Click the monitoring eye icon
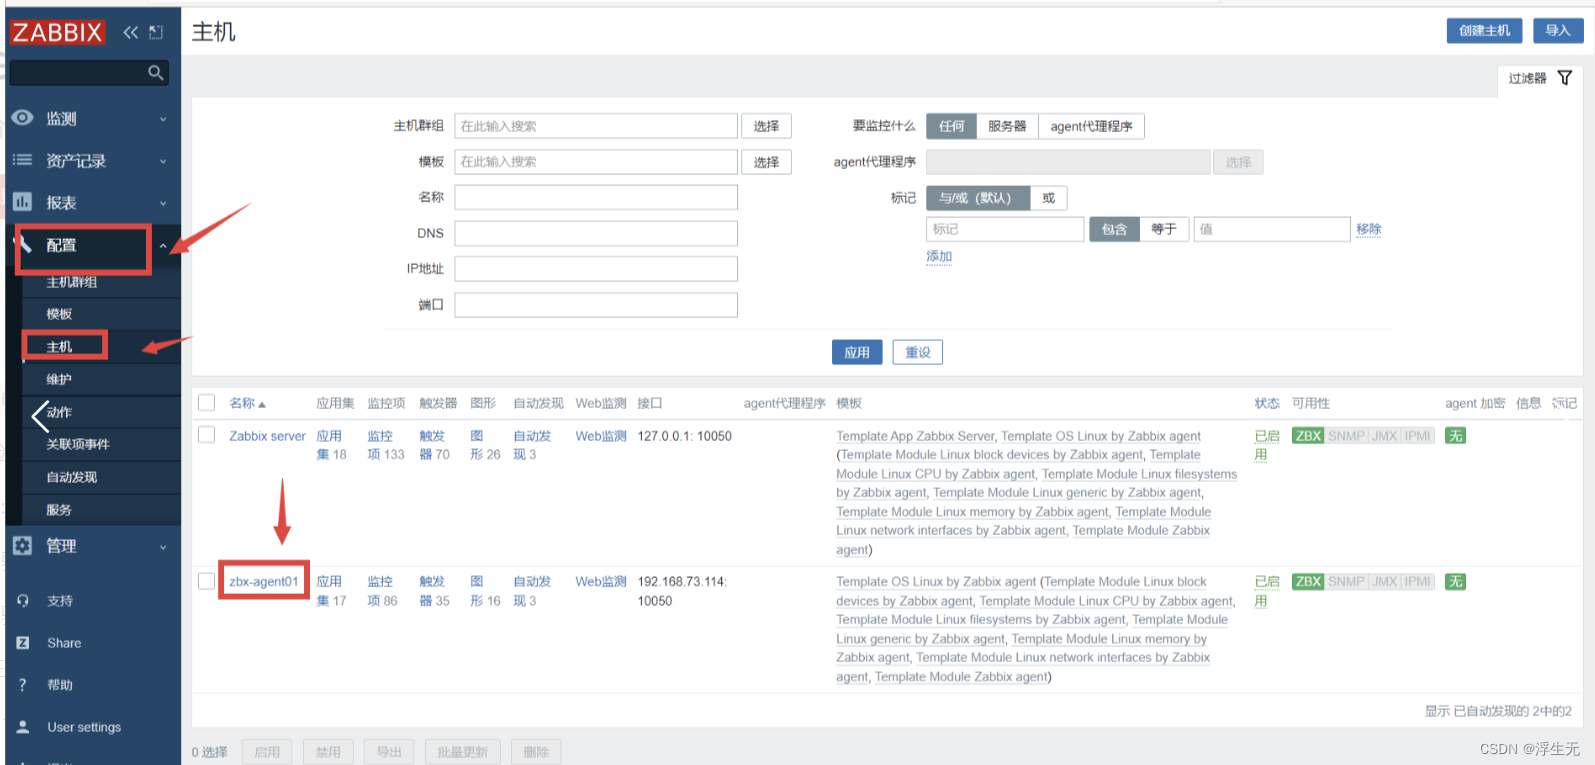 pyautogui.click(x=22, y=118)
